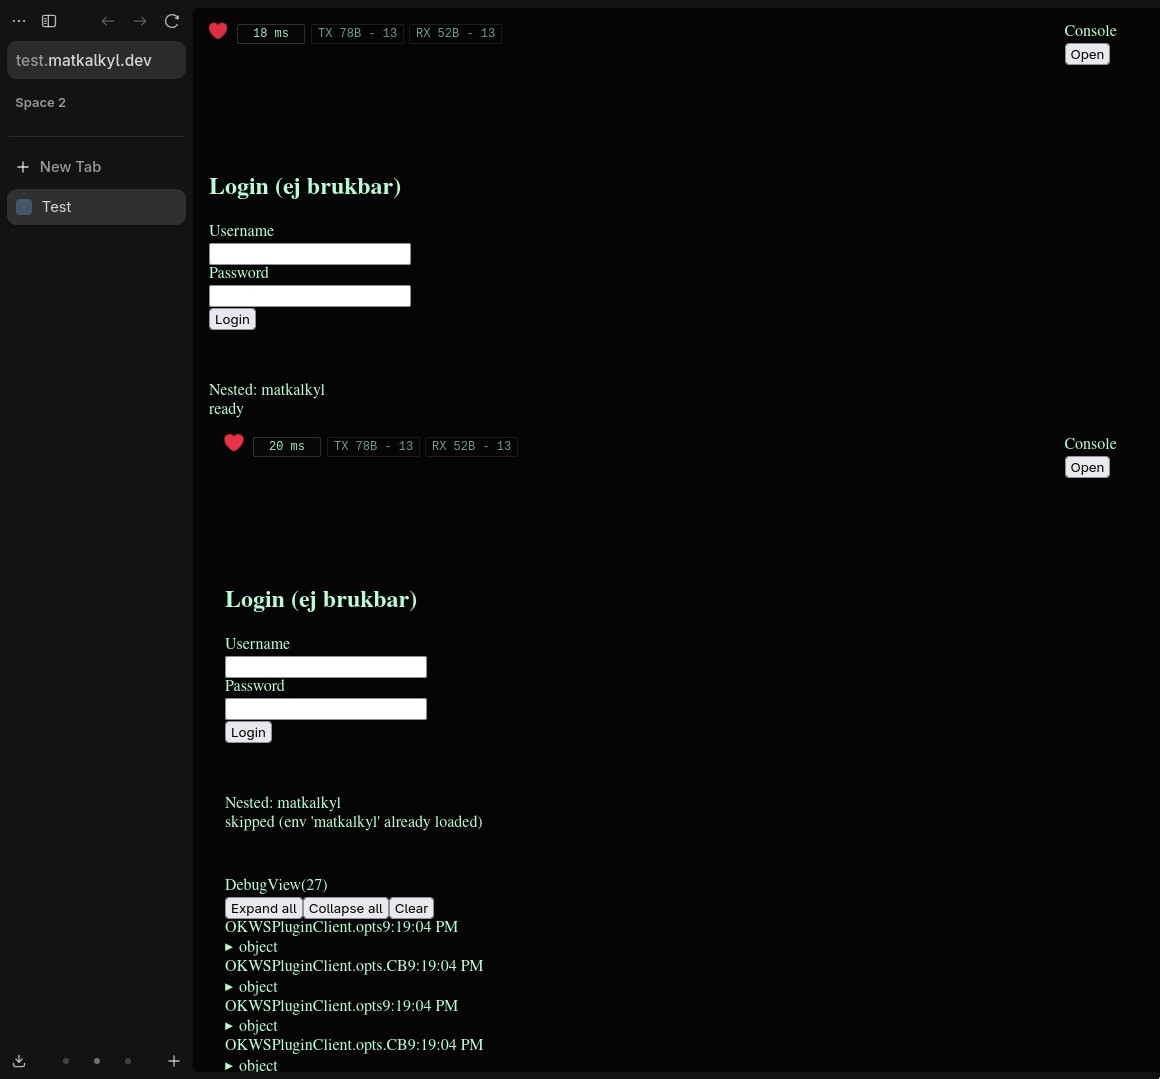The height and width of the screenshot is (1079, 1160).
Task: Click the Login button below 18 ms
Action: 232,319
